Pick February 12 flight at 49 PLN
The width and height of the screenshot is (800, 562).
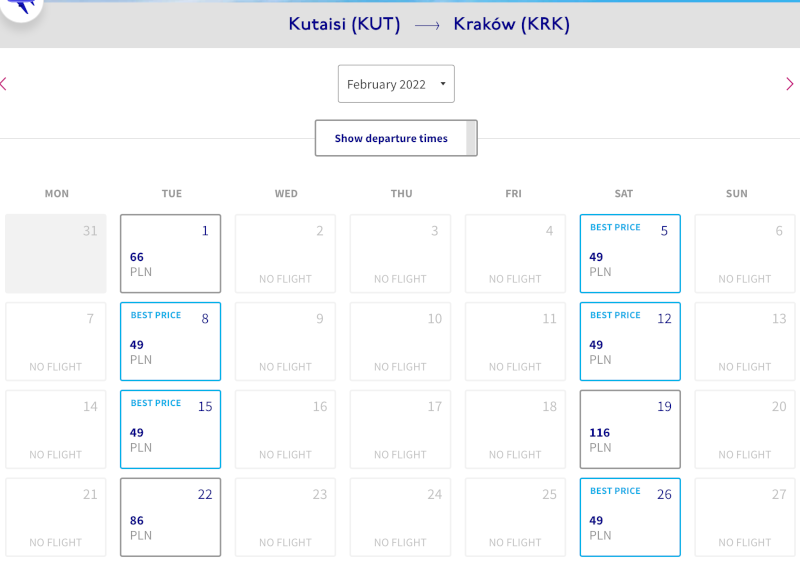click(630, 341)
